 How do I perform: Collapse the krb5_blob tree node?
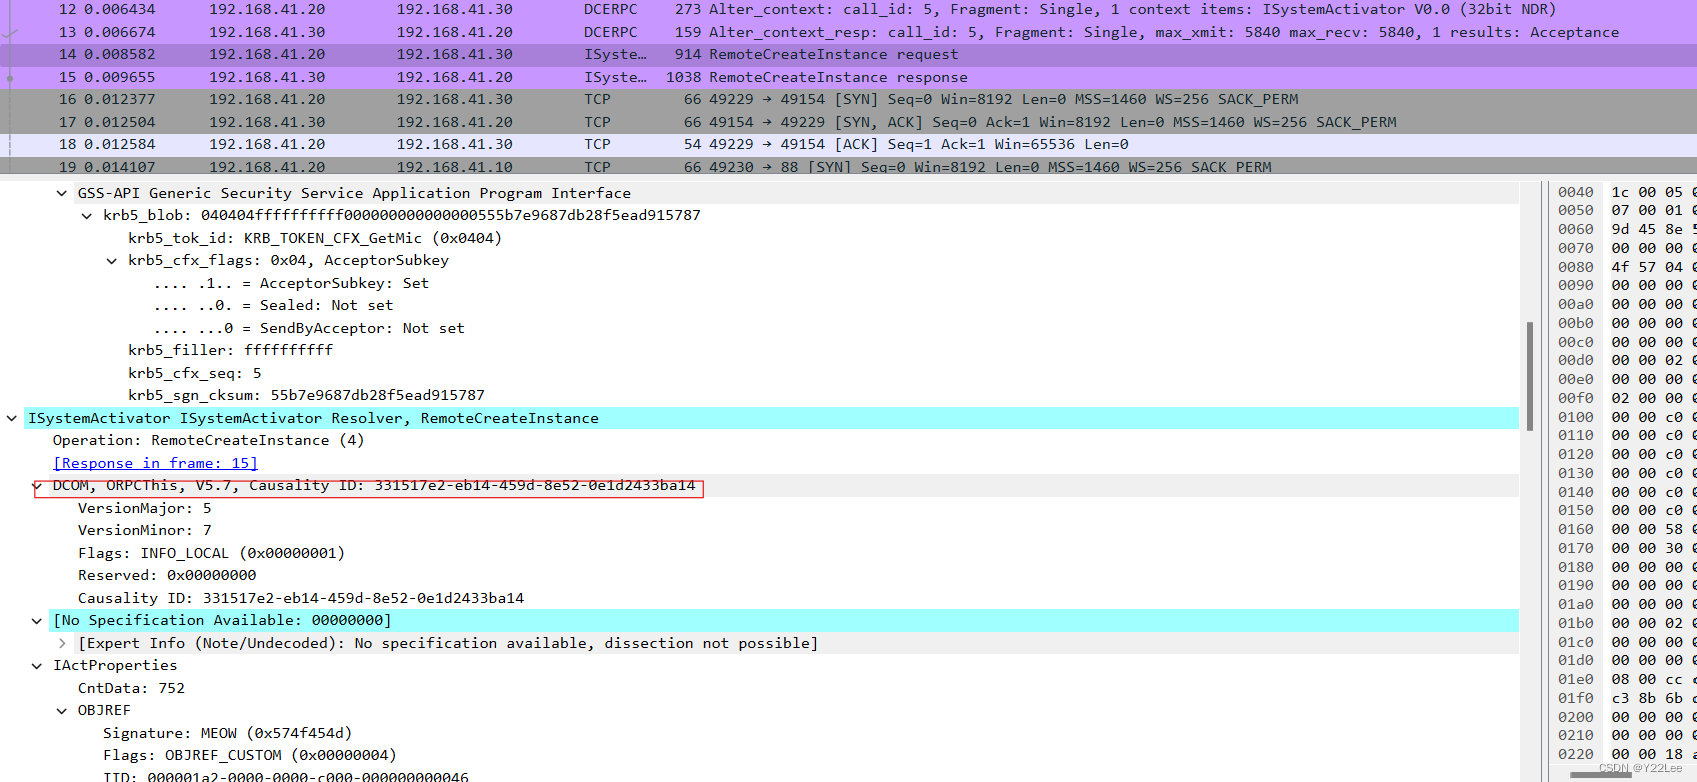point(86,216)
